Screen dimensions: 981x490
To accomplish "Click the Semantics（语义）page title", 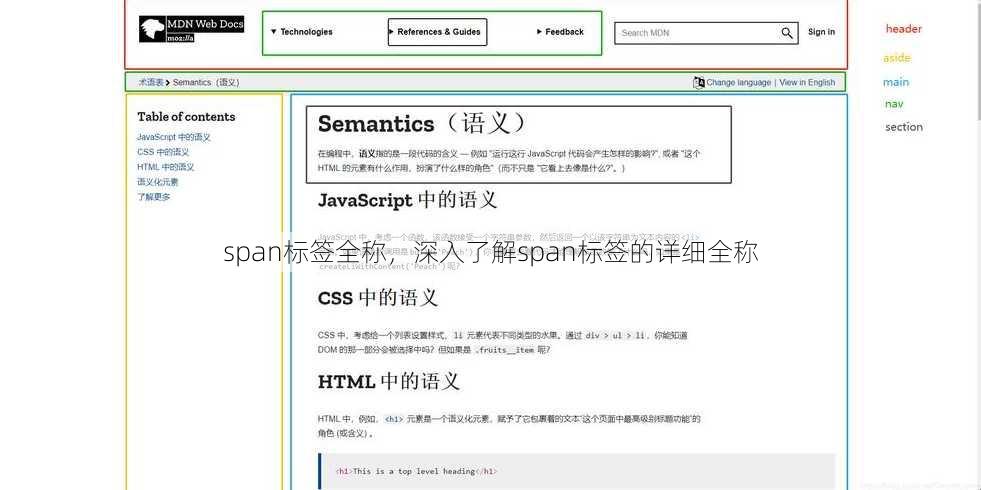I will pos(424,123).
